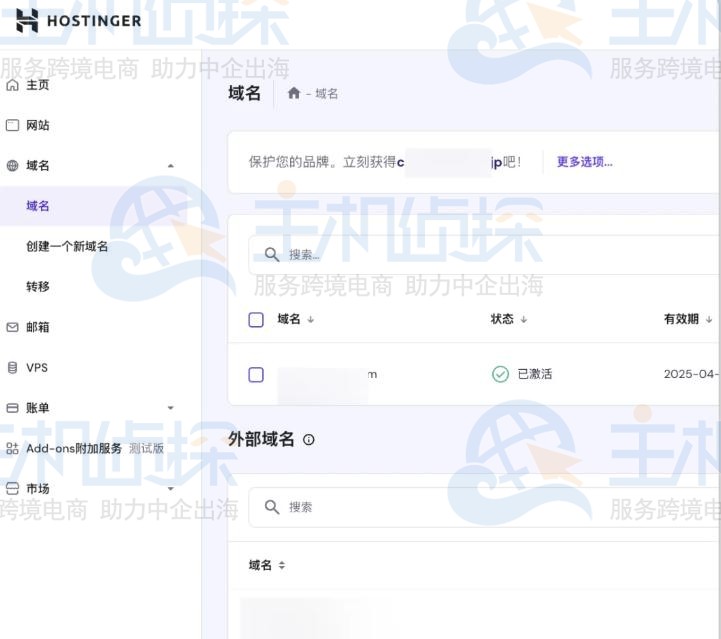Click the 外部域名 section heading
Screen dimensions: 721x639
[x=261, y=439]
